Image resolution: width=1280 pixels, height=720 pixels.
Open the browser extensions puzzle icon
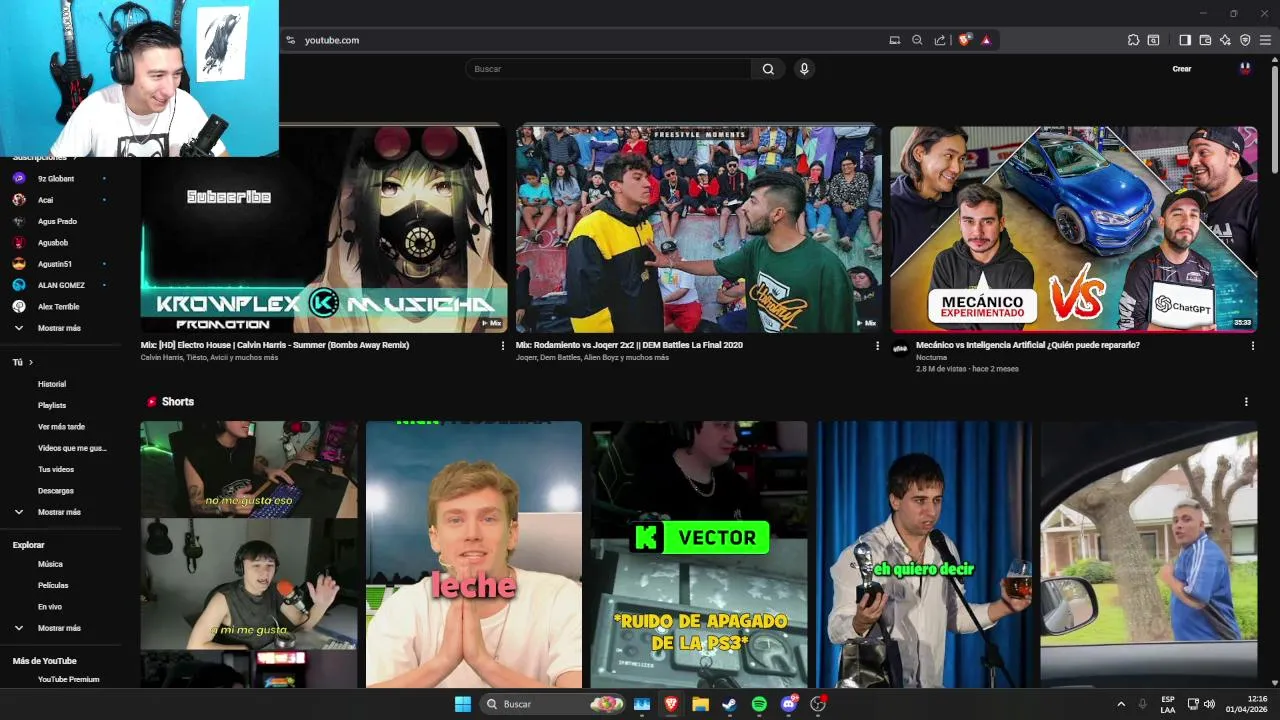coord(1133,40)
